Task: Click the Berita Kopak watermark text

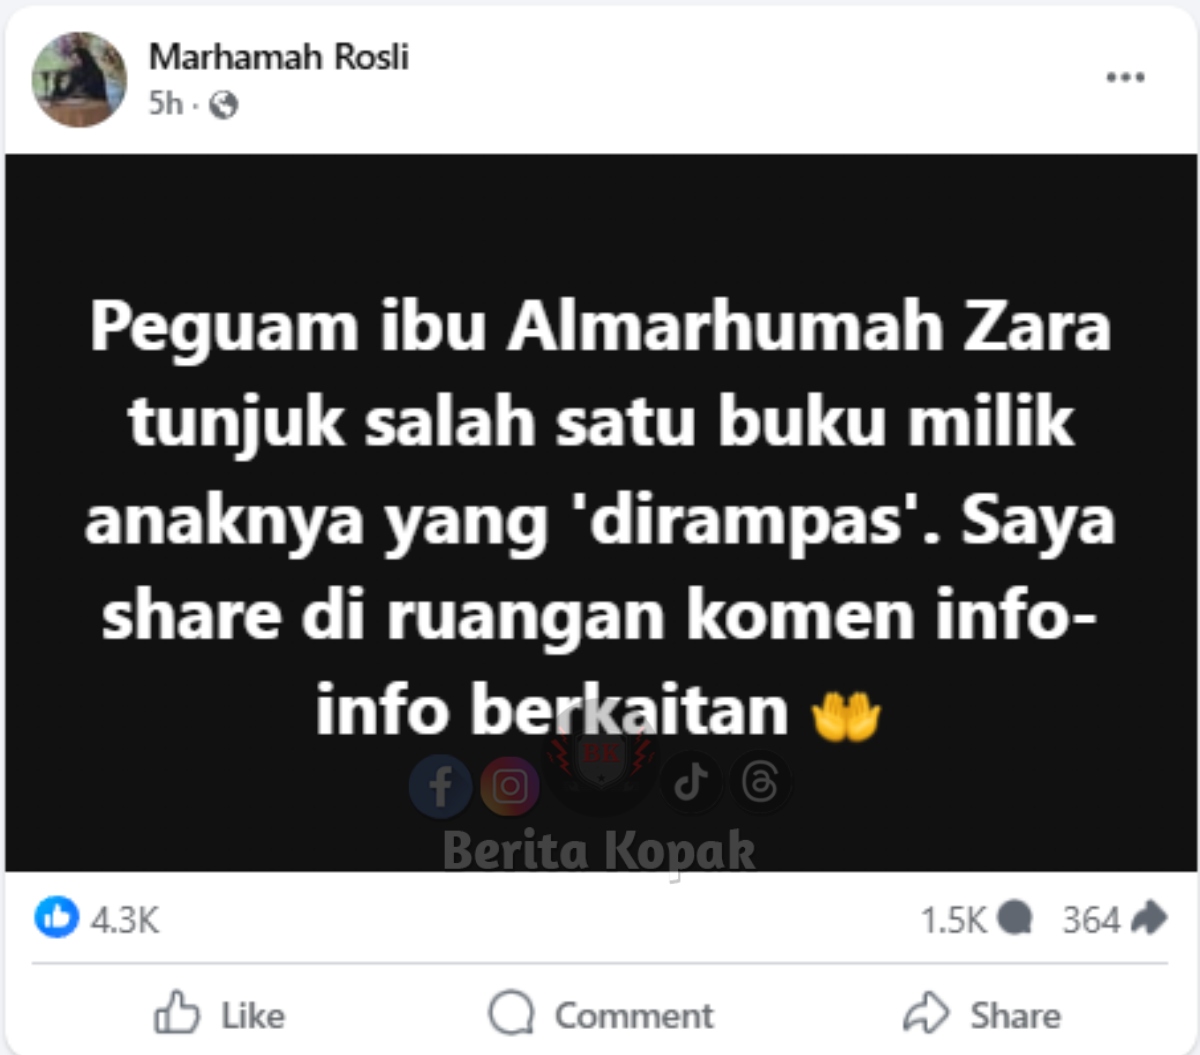Action: tap(600, 852)
